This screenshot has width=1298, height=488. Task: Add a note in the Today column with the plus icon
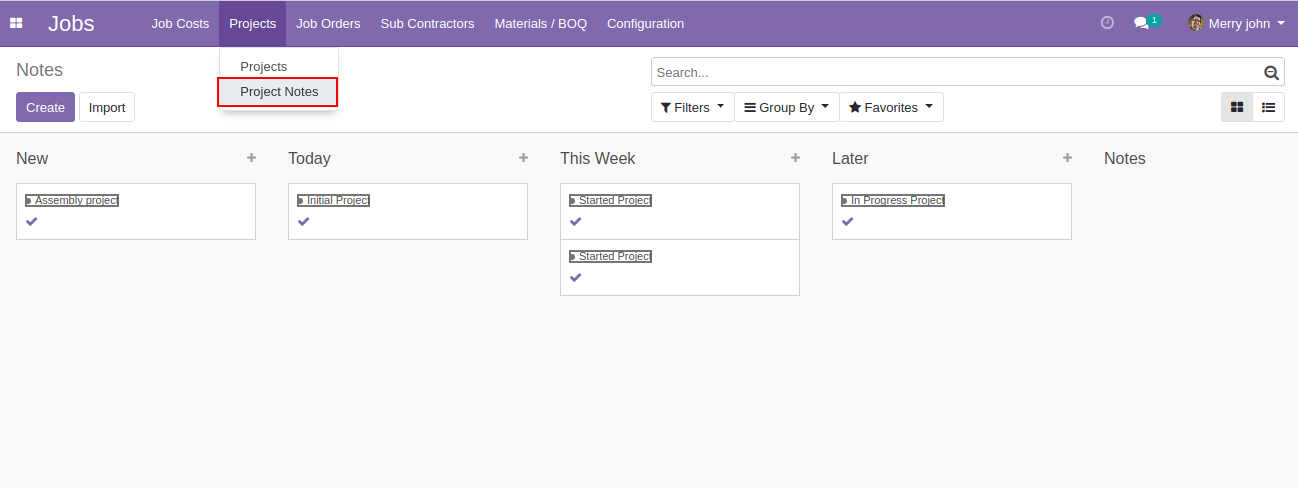point(523,158)
